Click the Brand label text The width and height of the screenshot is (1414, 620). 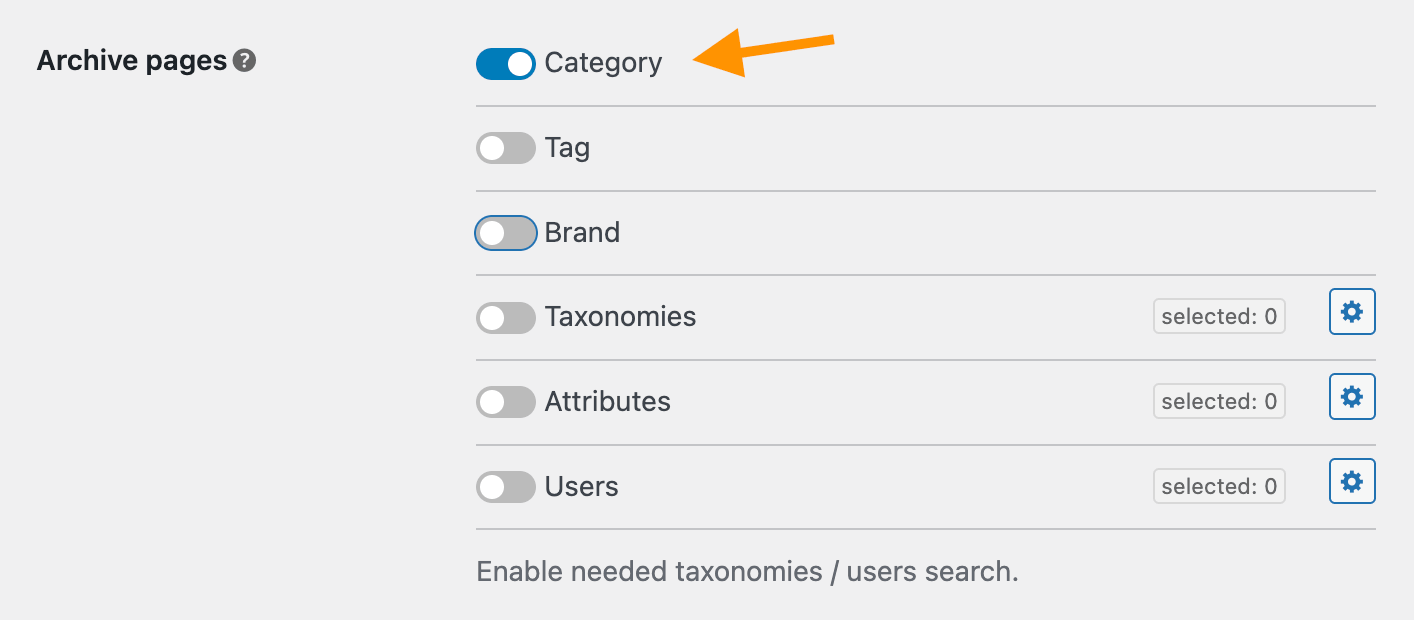click(x=582, y=233)
